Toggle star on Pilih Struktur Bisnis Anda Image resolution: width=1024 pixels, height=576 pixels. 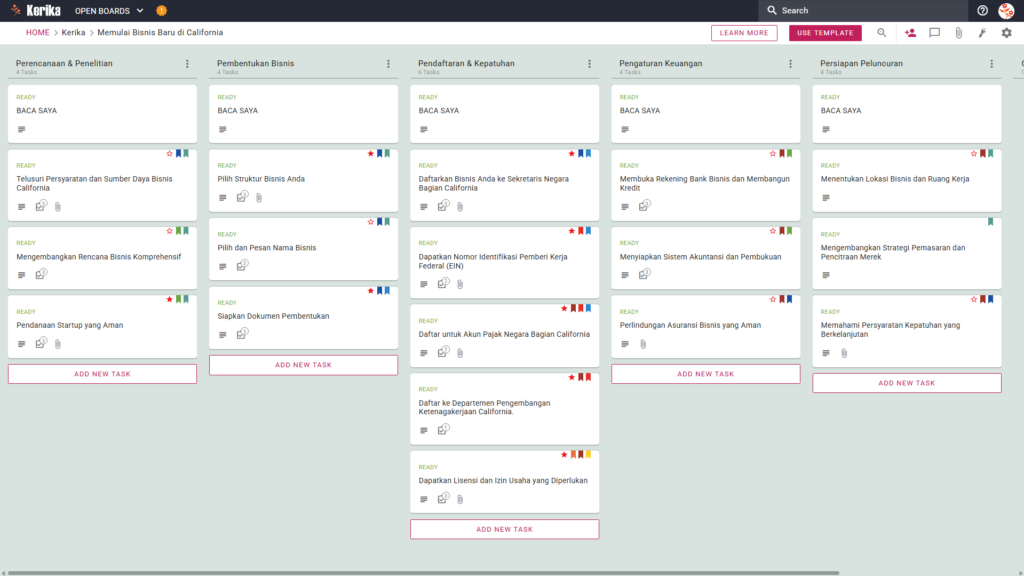[x=371, y=153]
